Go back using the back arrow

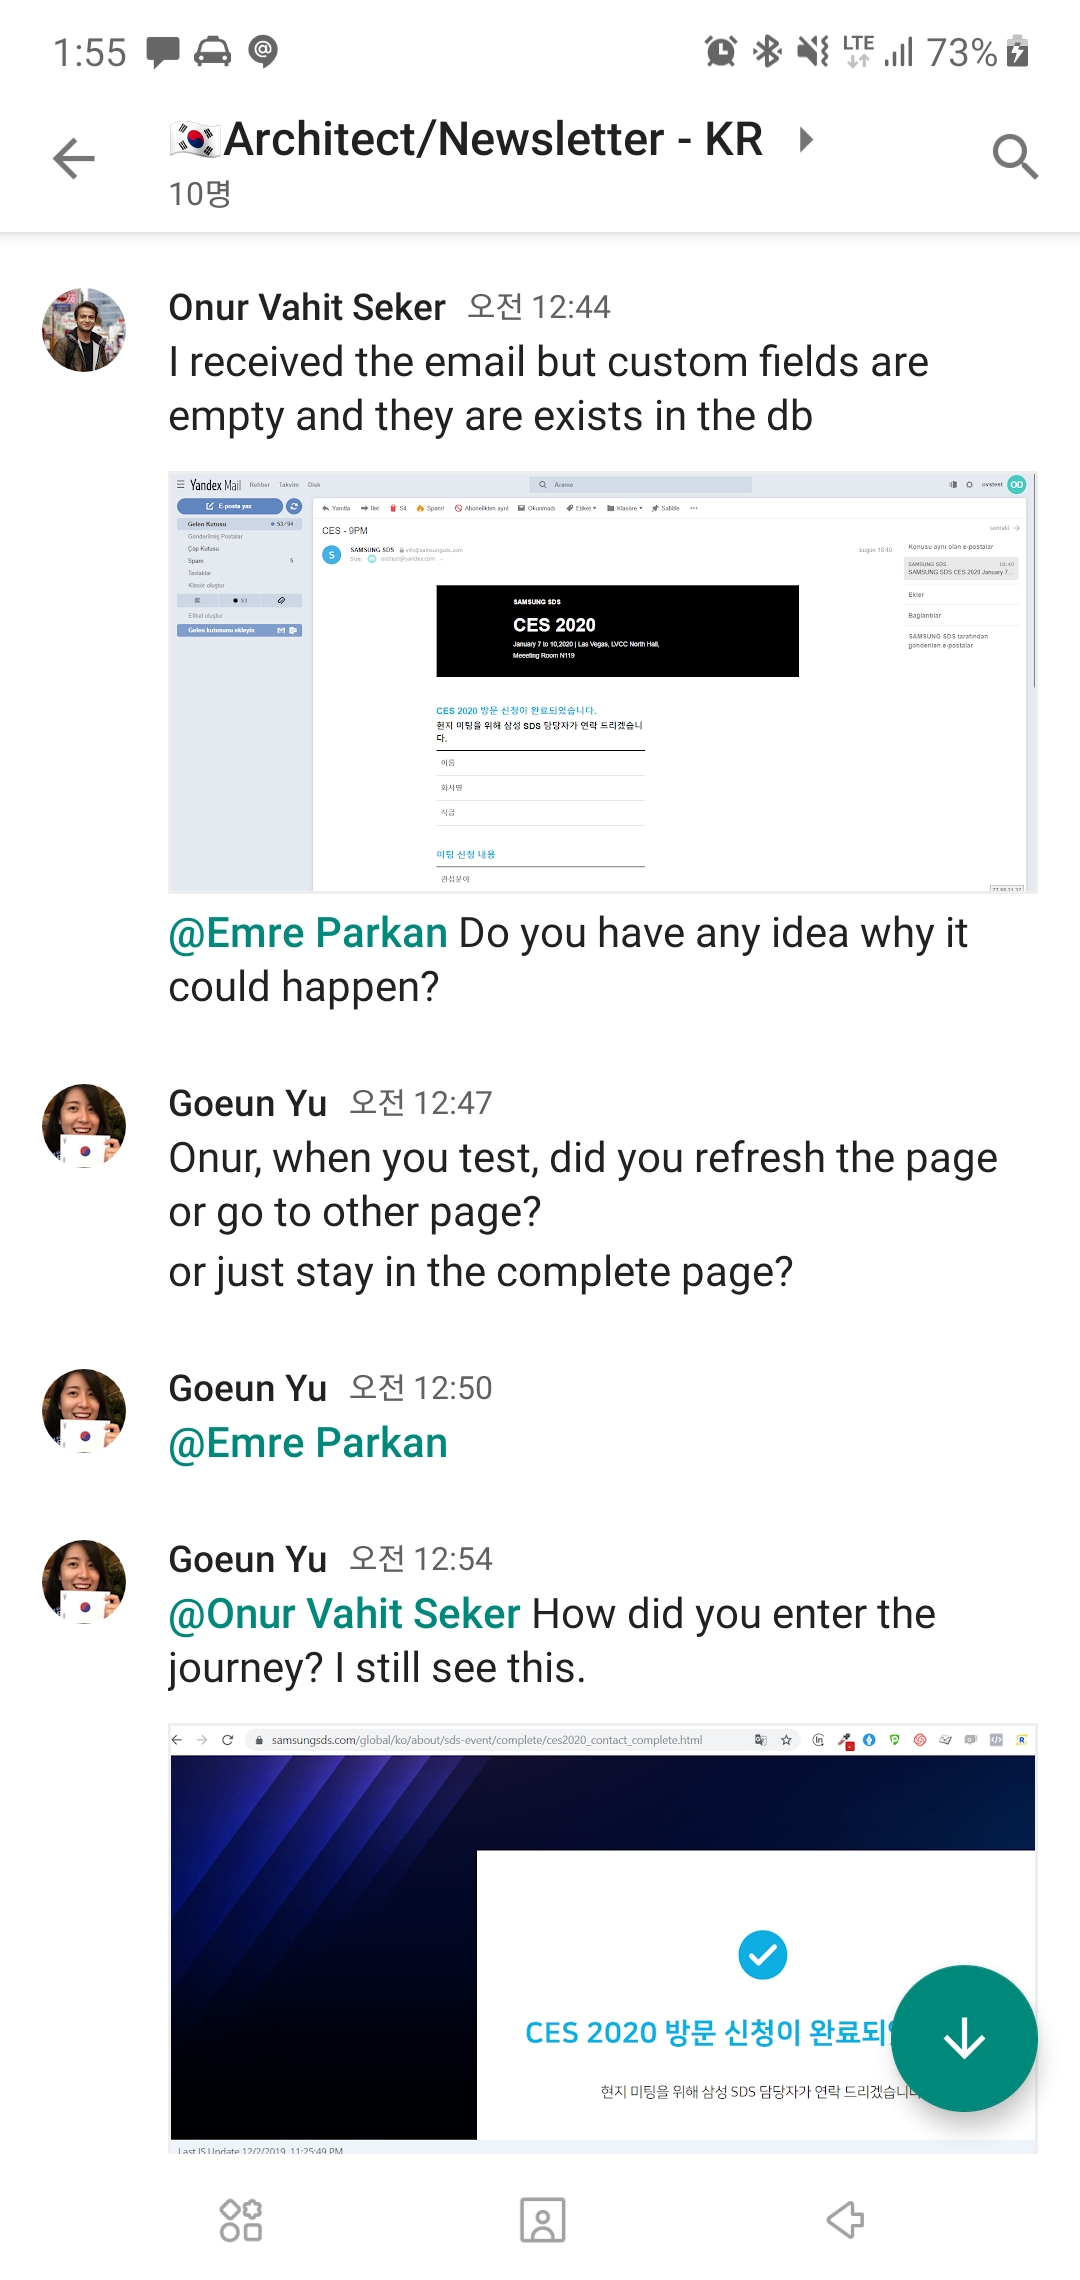point(74,158)
